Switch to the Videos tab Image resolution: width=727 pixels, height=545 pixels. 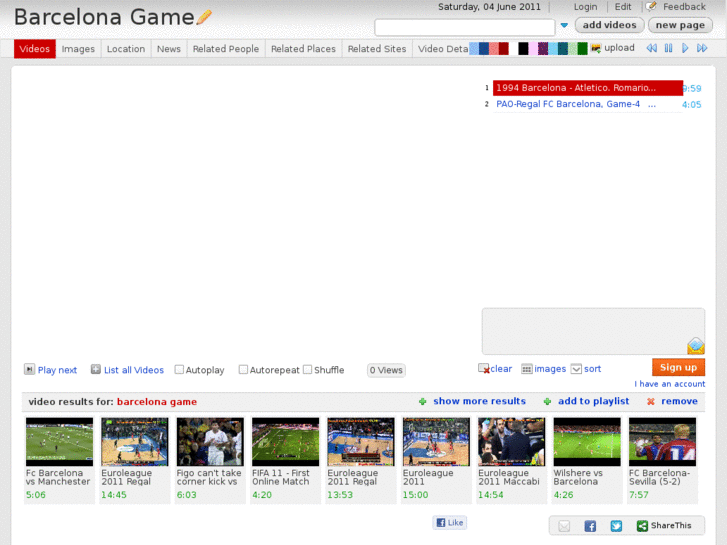pos(35,49)
